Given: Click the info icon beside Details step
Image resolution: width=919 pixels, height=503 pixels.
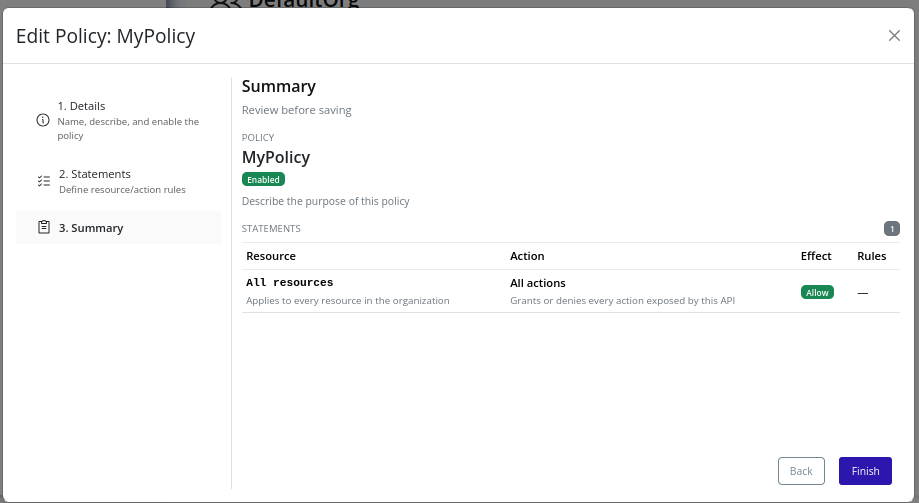Looking at the screenshot, I should tap(43, 120).
